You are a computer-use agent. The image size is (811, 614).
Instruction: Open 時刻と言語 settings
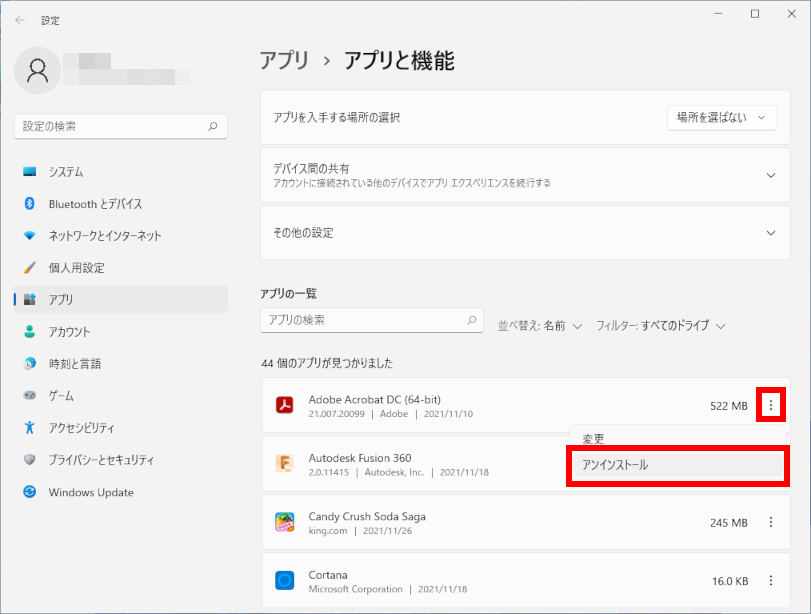(74, 364)
